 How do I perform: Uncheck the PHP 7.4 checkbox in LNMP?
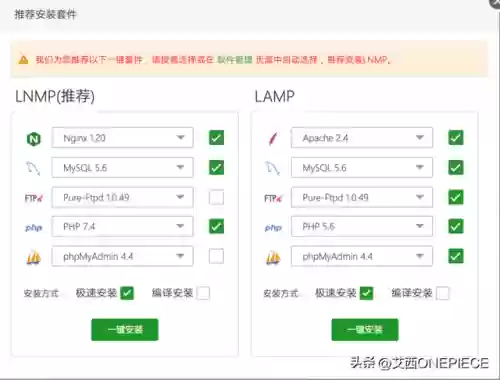pos(216,226)
